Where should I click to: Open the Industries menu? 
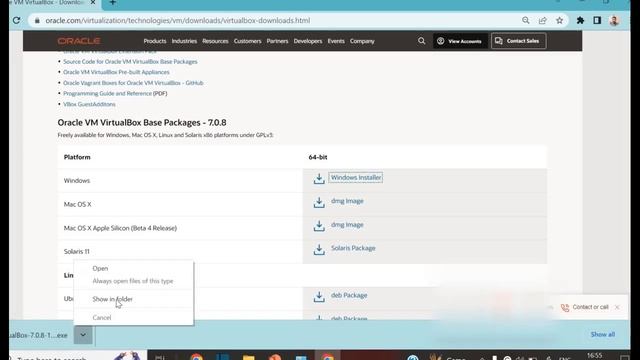[184, 41]
